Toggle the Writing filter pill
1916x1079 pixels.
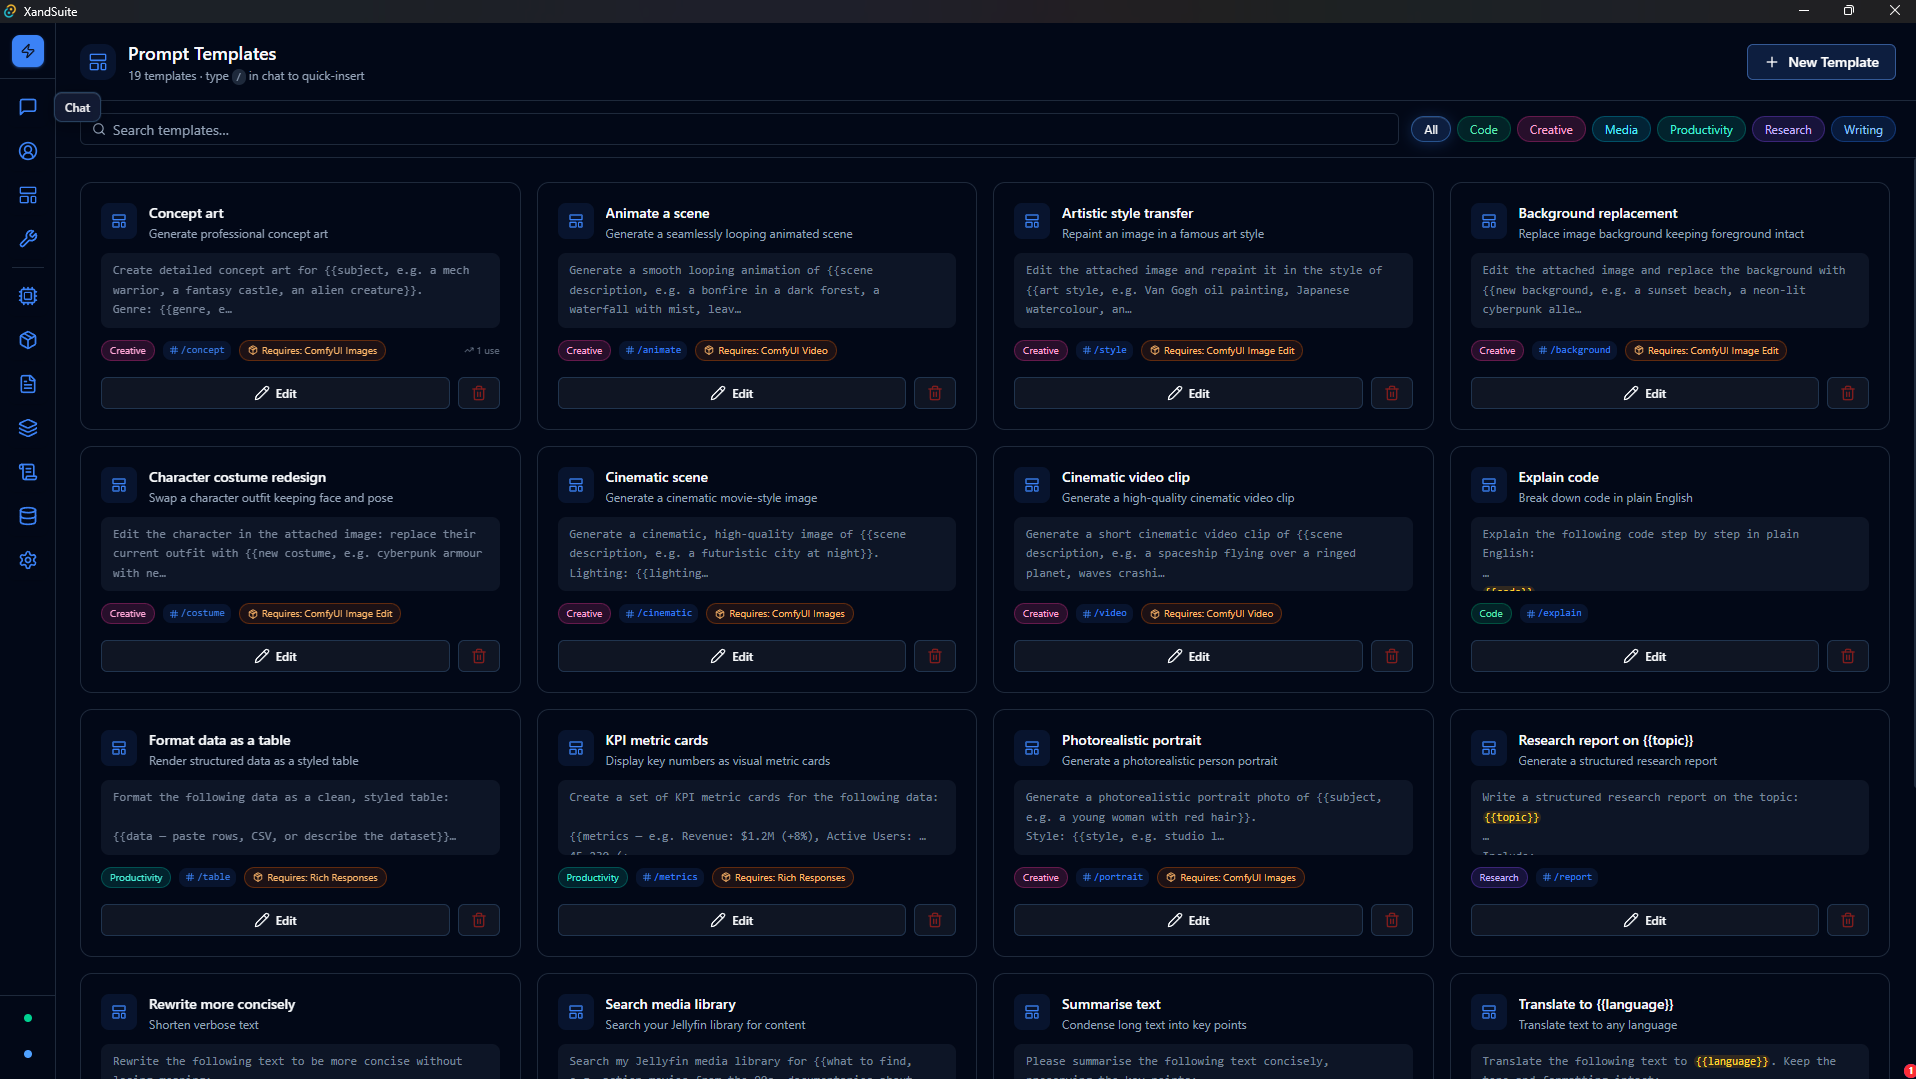coord(1863,129)
